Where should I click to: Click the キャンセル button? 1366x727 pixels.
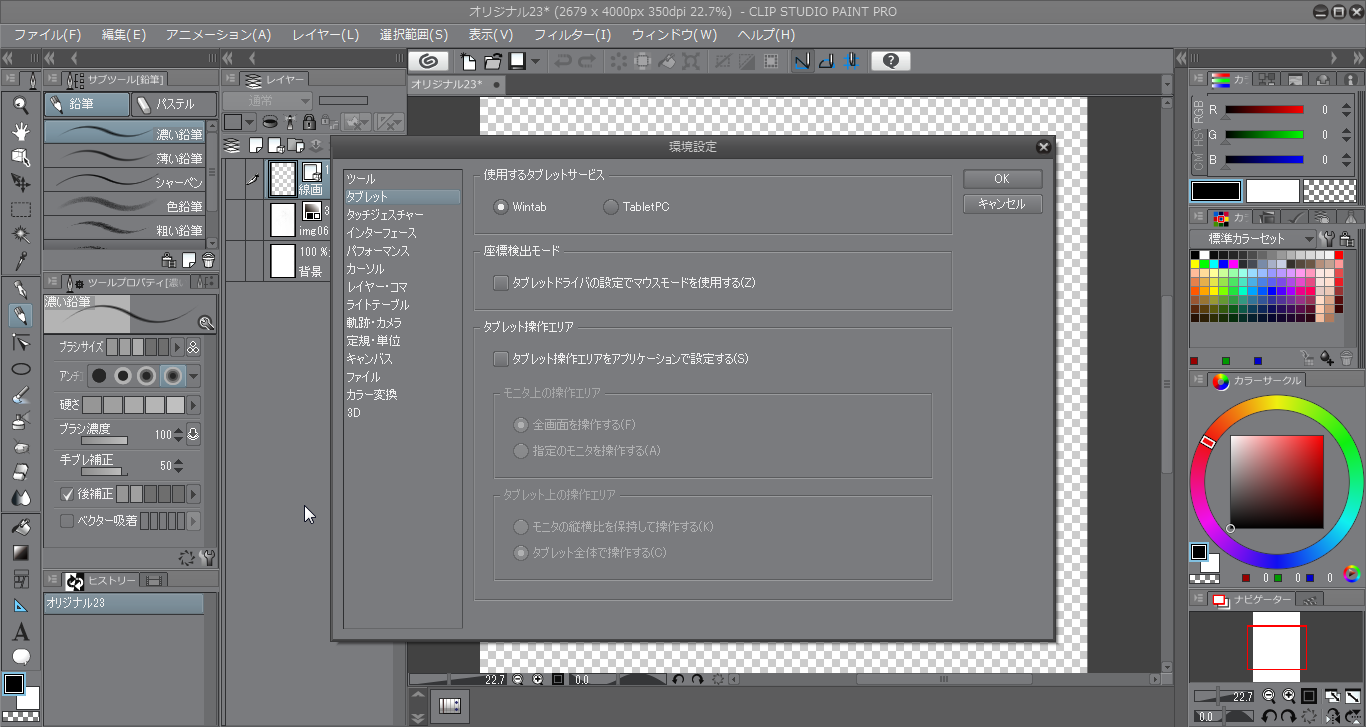(x=1002, y=204)
